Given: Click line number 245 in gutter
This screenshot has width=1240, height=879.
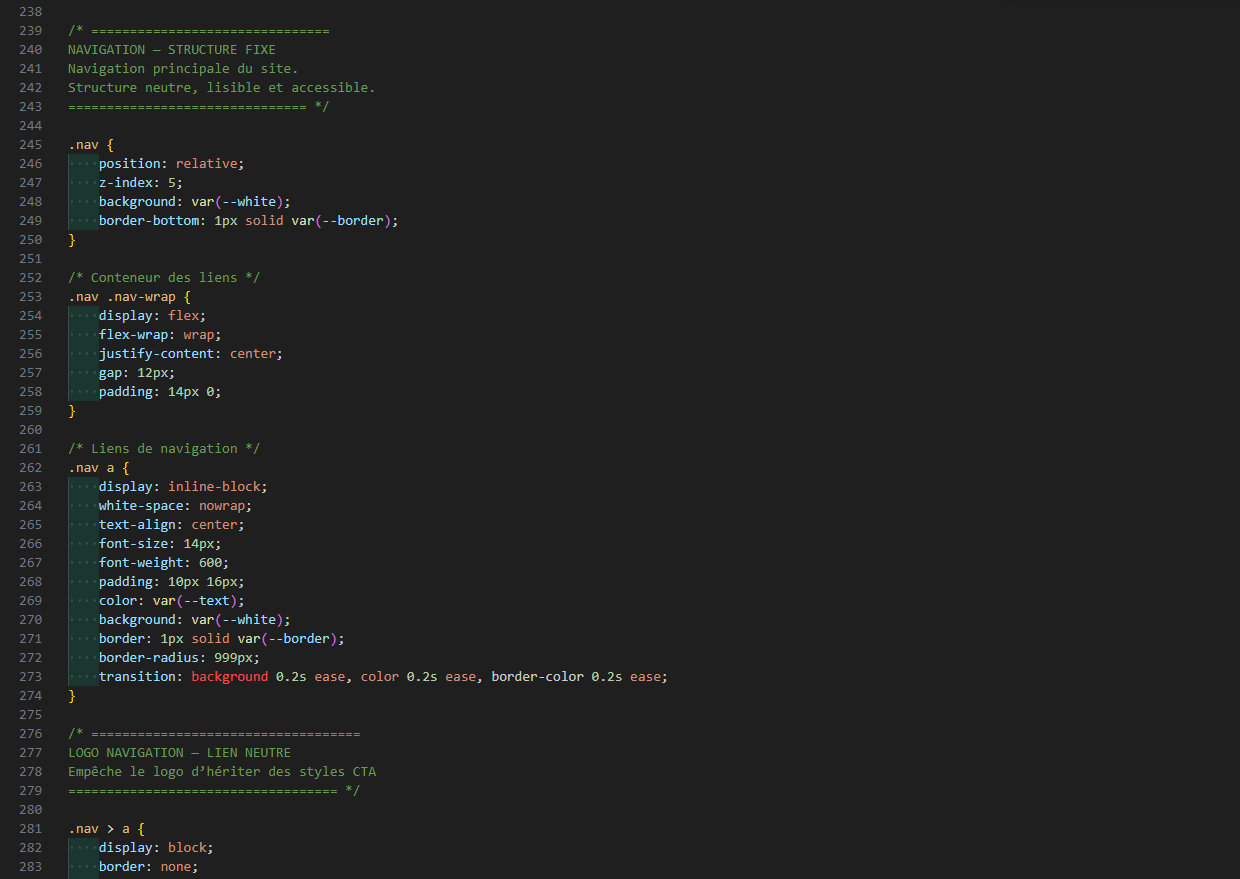Looking at the screenshot, I should tap(30, 145).
